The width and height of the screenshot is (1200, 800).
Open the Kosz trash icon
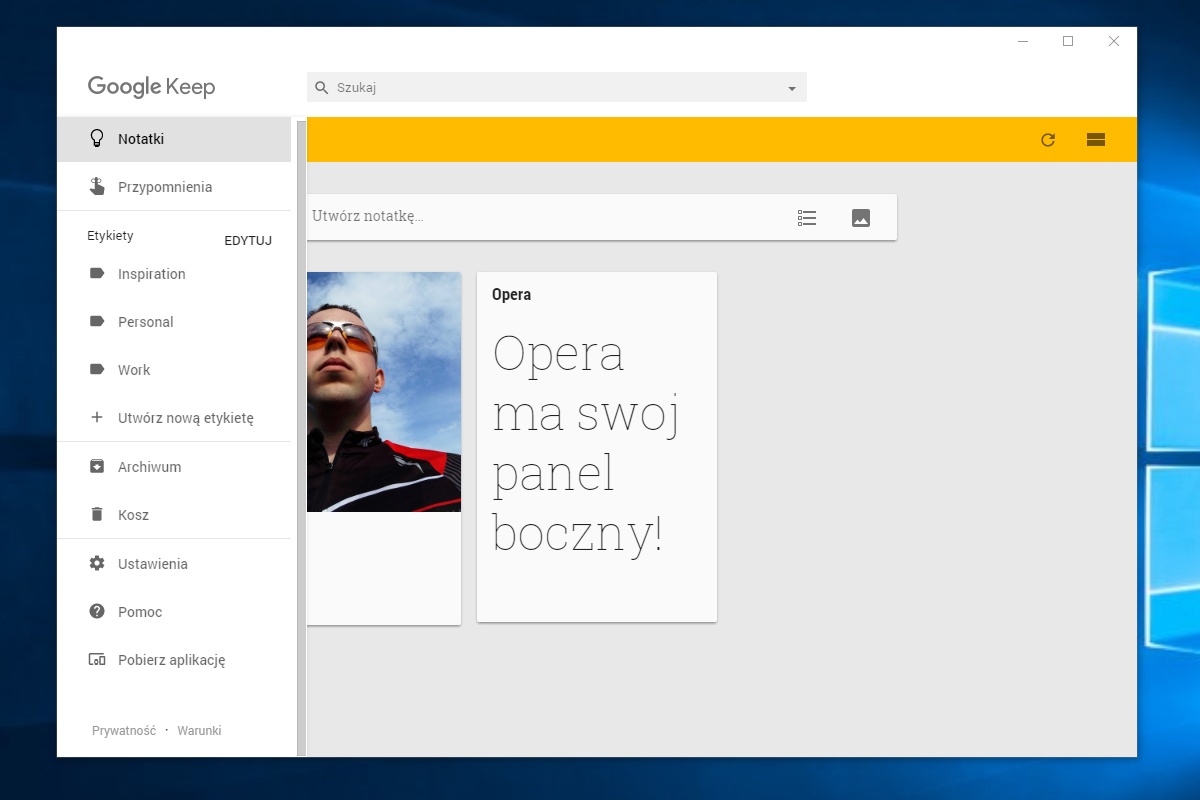[x=97, y=515]
